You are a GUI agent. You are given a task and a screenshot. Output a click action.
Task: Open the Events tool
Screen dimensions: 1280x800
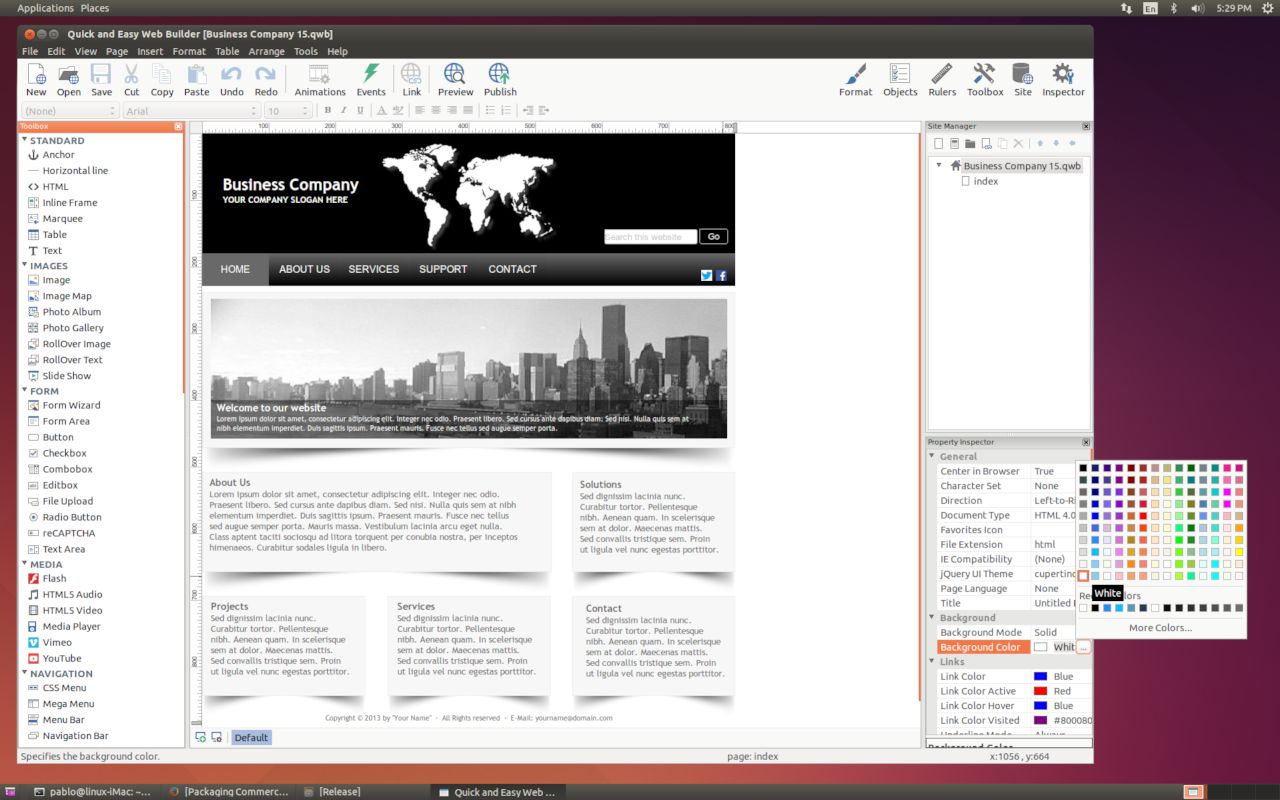[371, 79]
